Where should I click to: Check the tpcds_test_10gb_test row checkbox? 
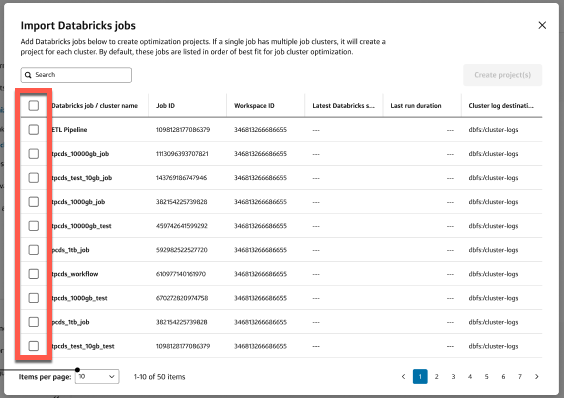[34, 346]
